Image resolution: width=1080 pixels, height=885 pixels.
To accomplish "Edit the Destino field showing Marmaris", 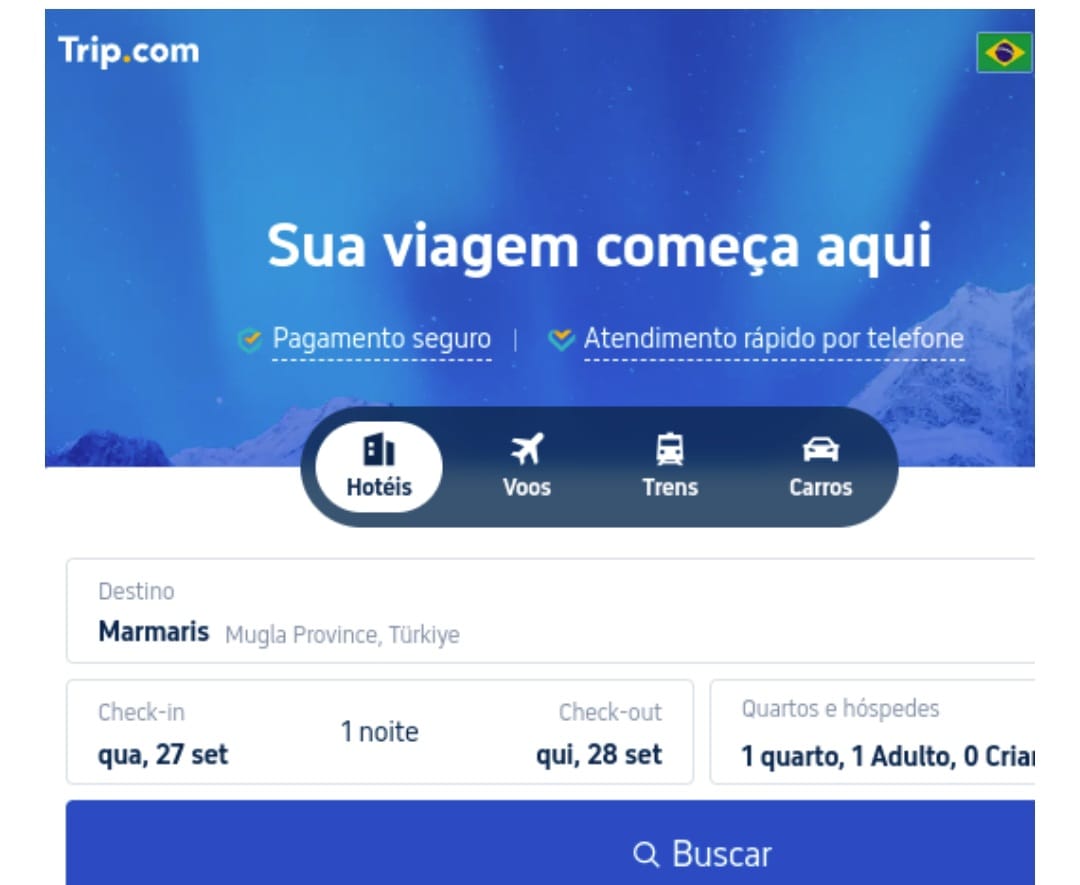I will [550, 611].
